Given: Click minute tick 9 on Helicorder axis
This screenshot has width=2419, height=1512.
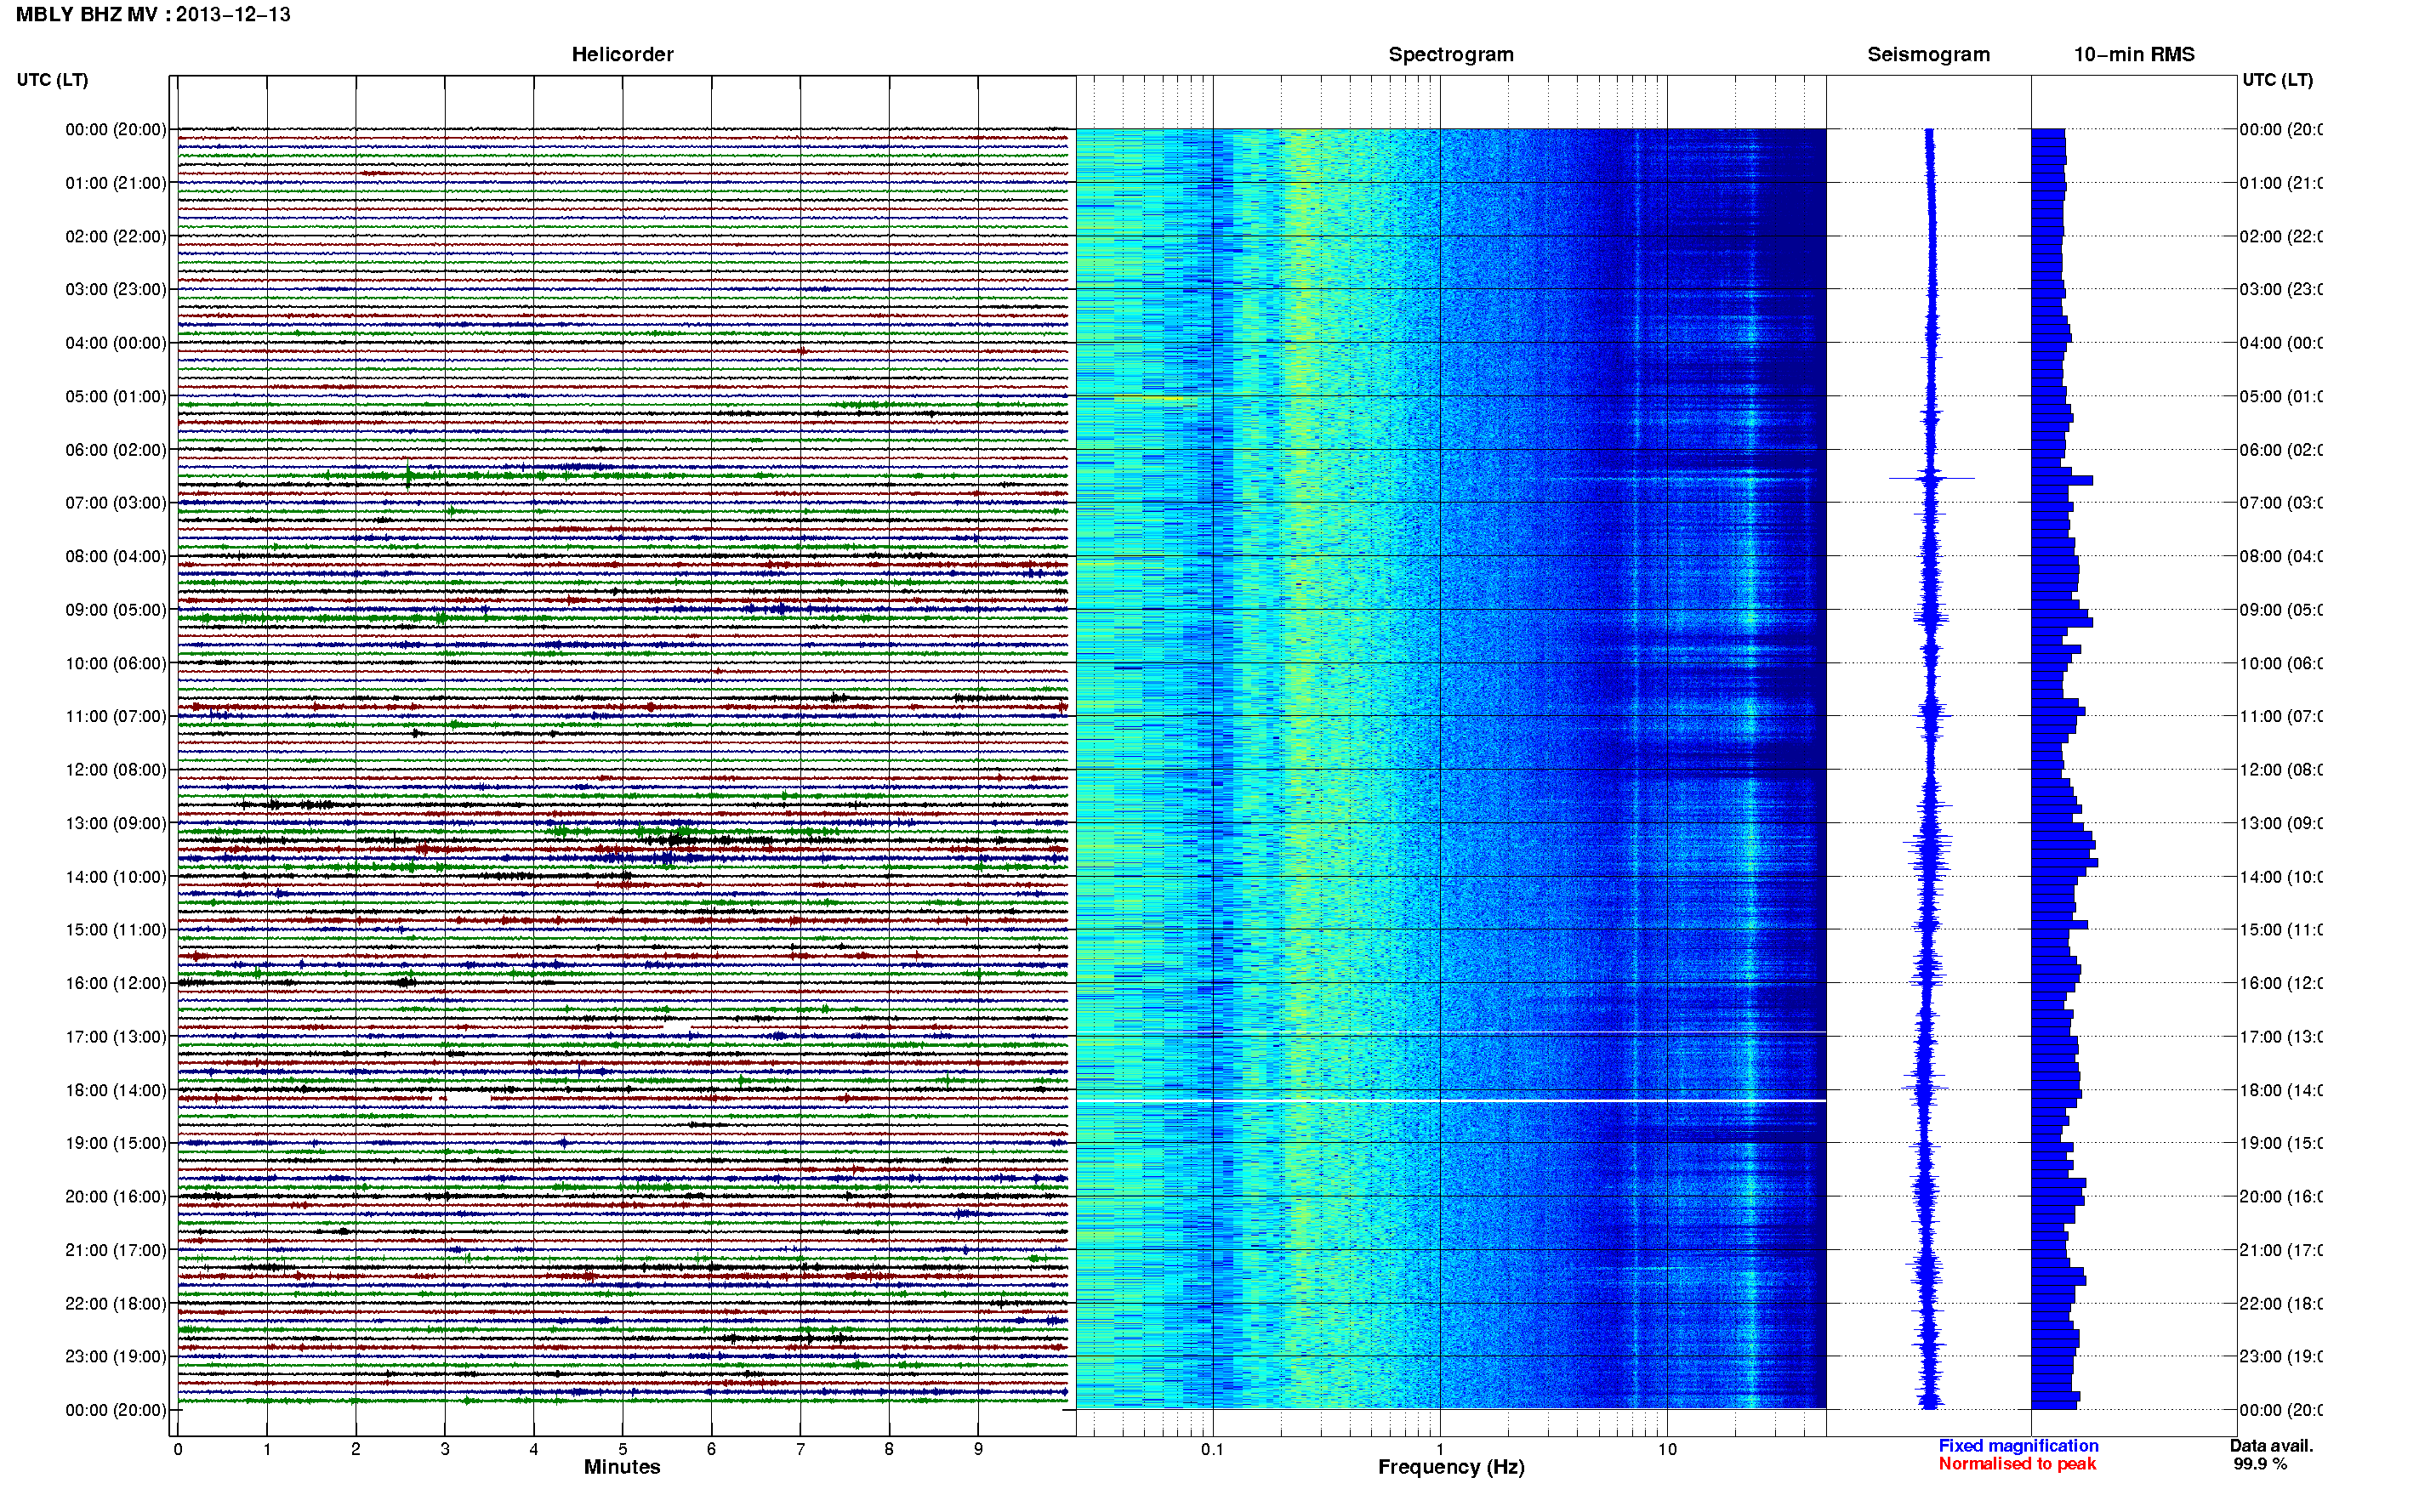Looking at the screenshot, I should pyautogui.click(x=978, y=1449).
